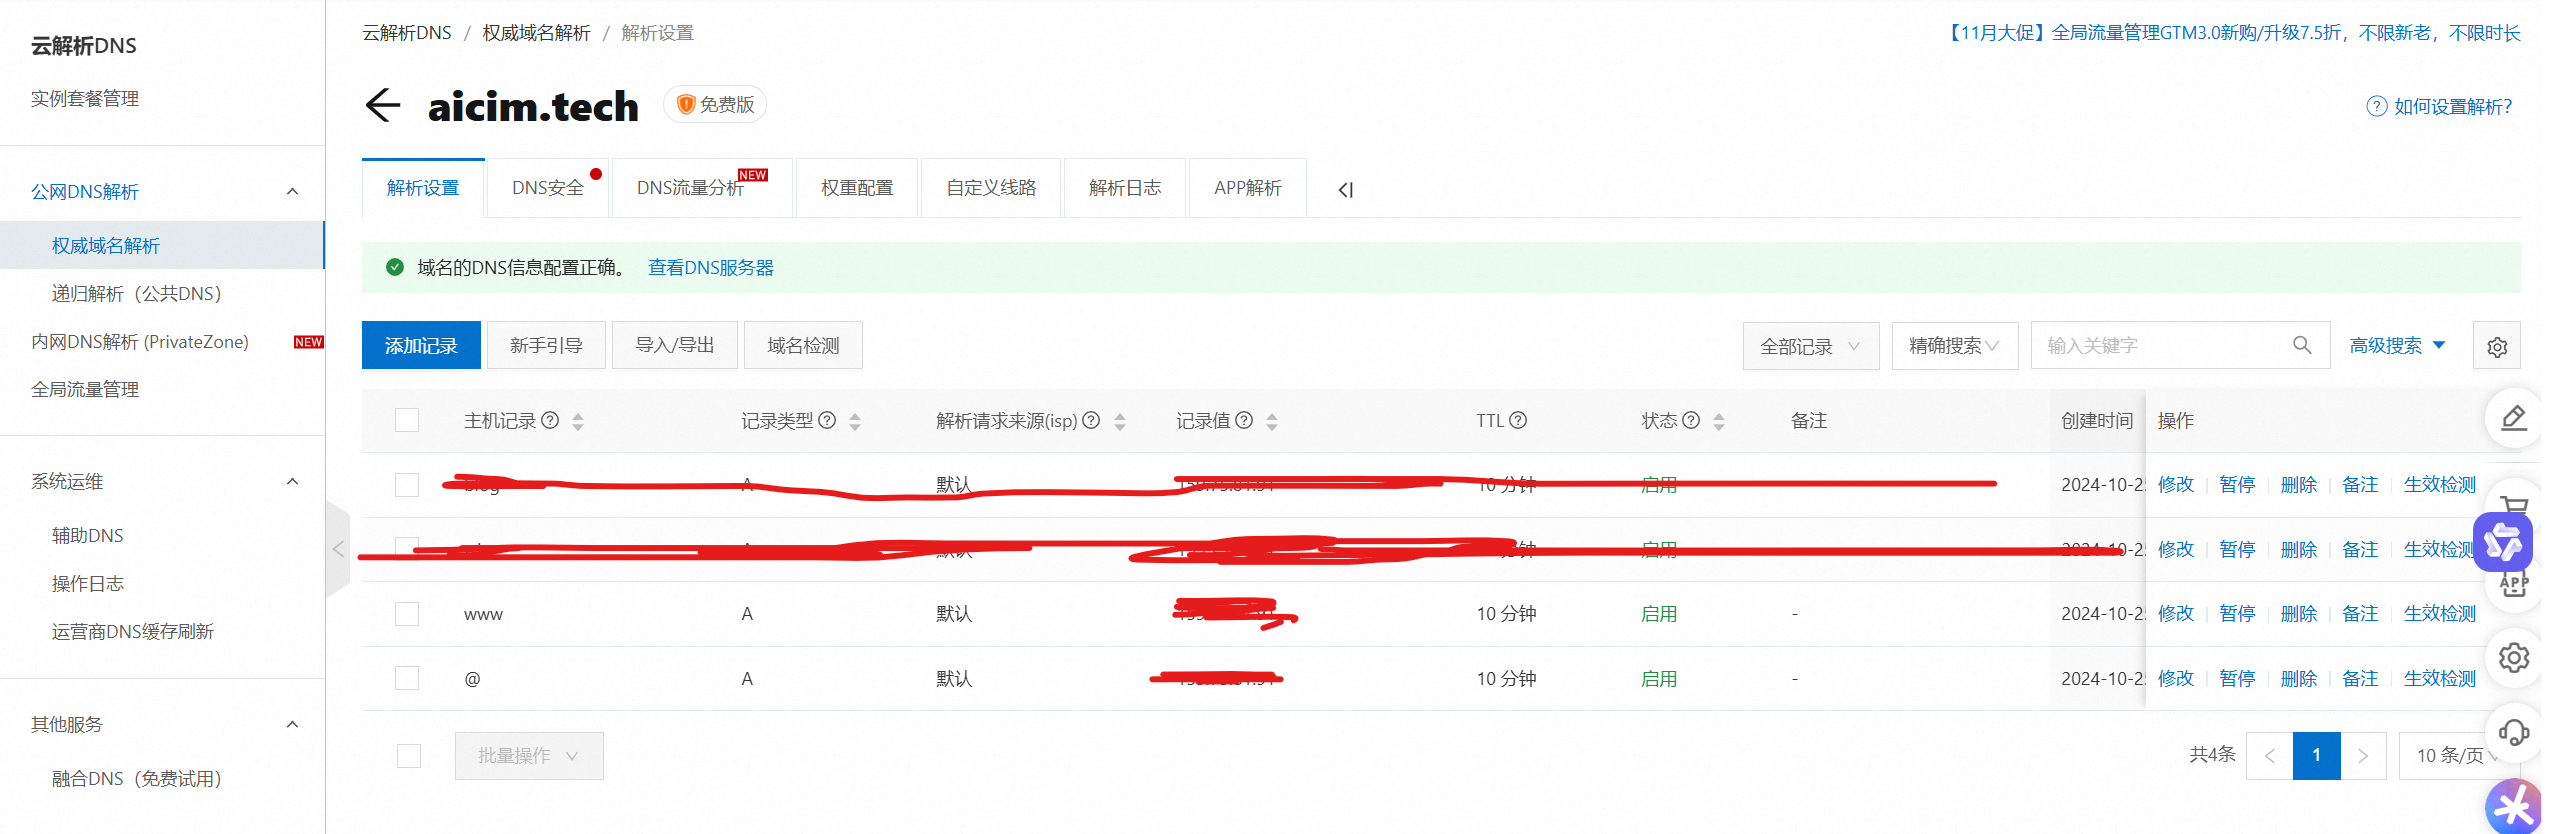Viewport: 2551px width, 834px height.
Task: Switch to the 解析日志 tab
Action: click(1125, 188)
